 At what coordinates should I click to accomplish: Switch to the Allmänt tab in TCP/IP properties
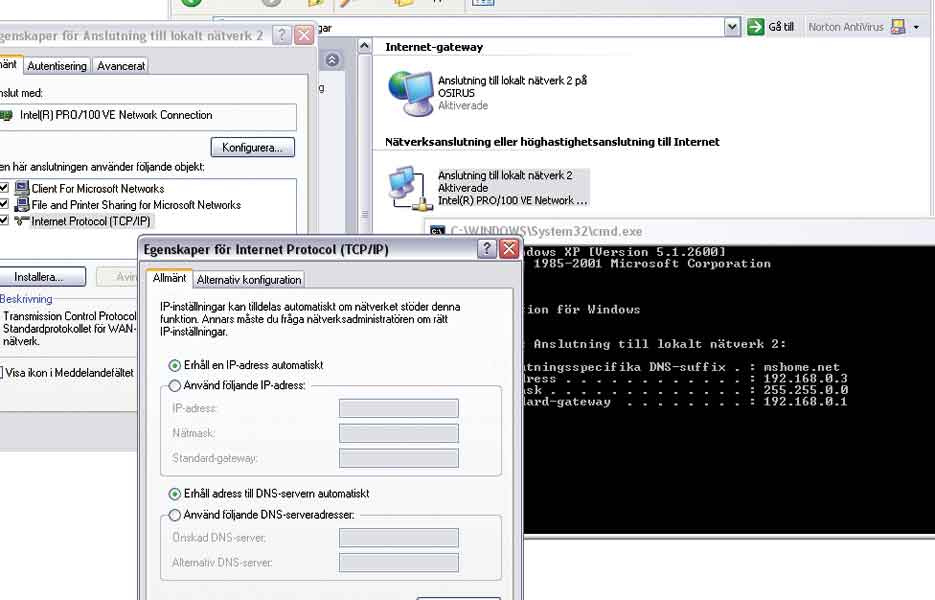[169, 278]
